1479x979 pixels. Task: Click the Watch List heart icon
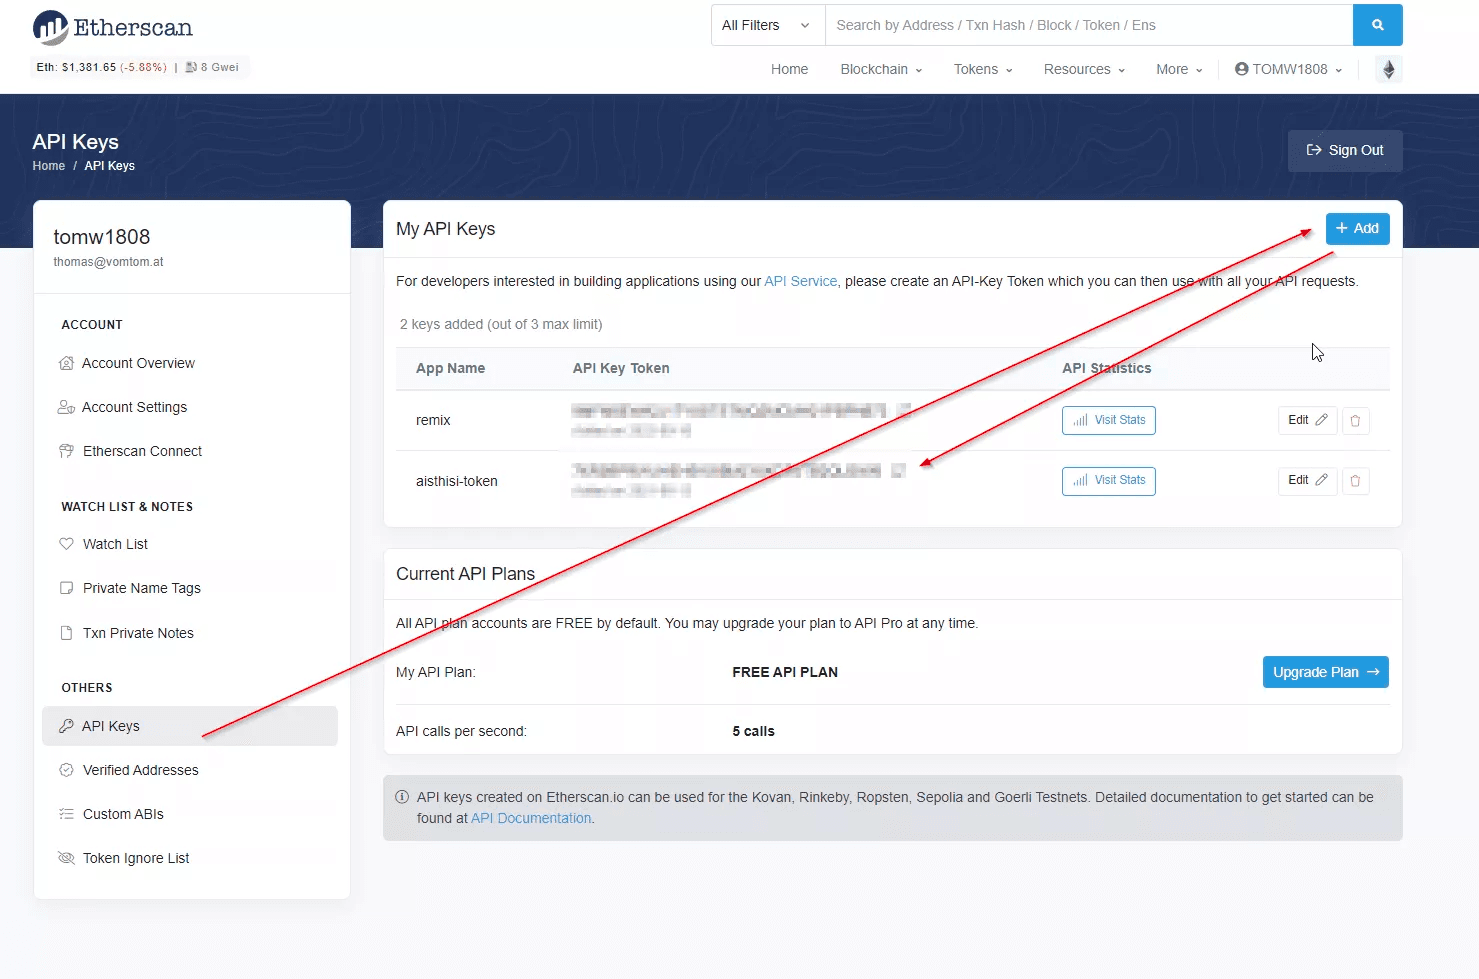click(x=66, y=544)
